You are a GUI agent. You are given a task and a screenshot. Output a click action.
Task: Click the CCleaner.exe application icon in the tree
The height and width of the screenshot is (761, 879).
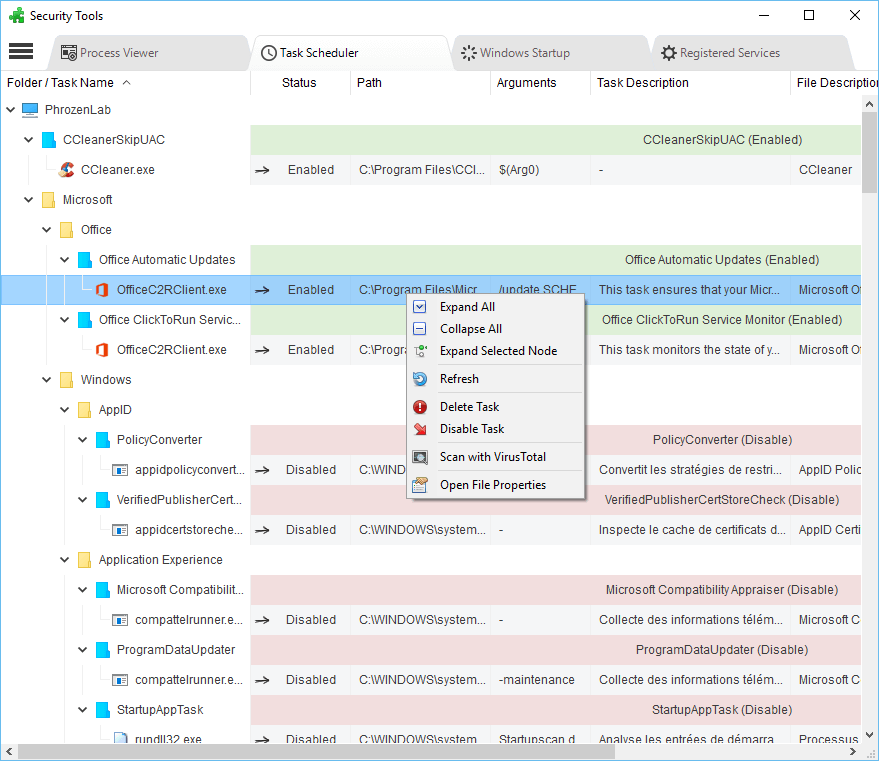pos(66,169)
